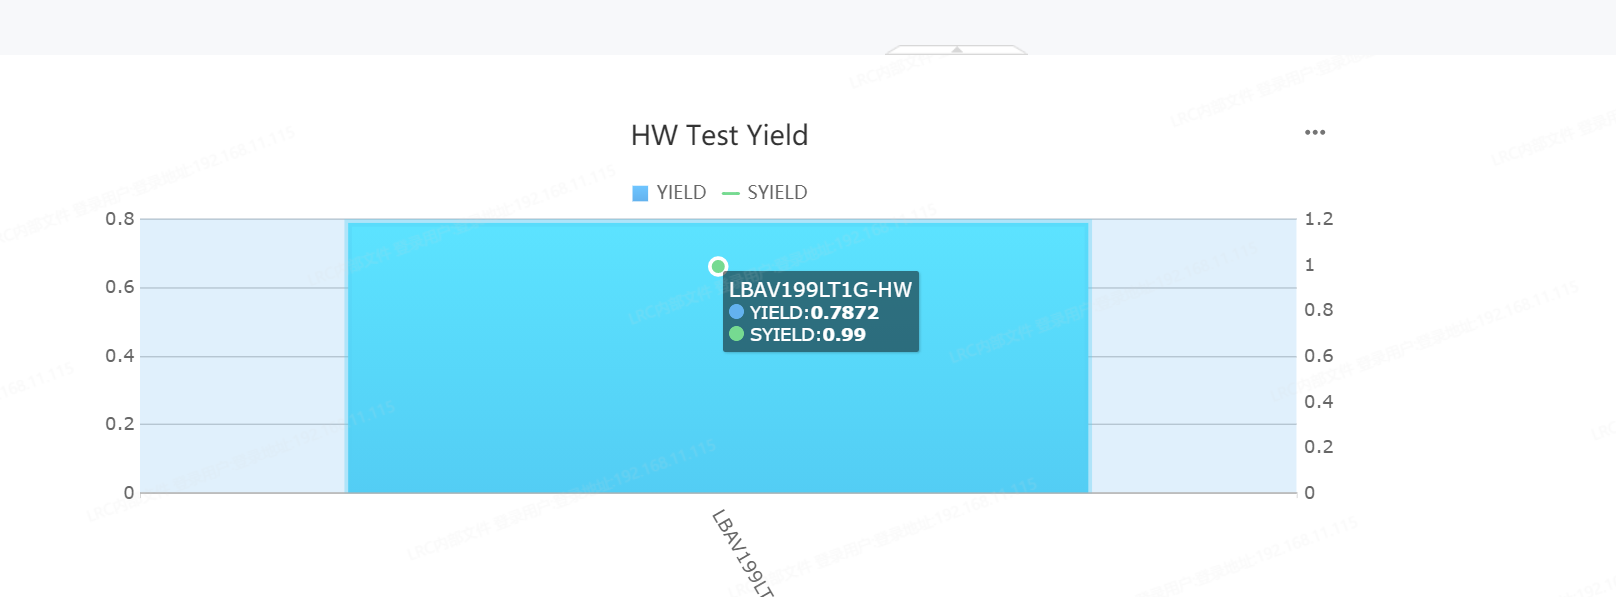Click the 0.7872 value in the tooltip
Image resolution: width=1616 pixels, height=597 pixels.
pos(844,312)
